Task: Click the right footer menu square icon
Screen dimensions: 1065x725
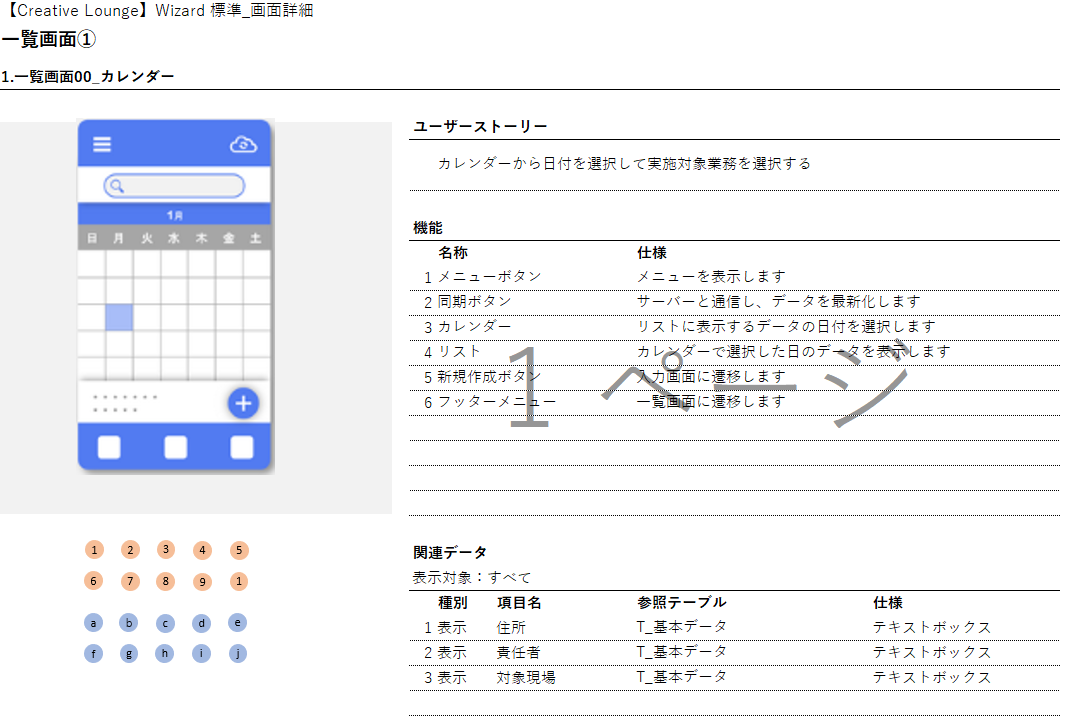Action: pyautogui.click(x=242, y=447)
